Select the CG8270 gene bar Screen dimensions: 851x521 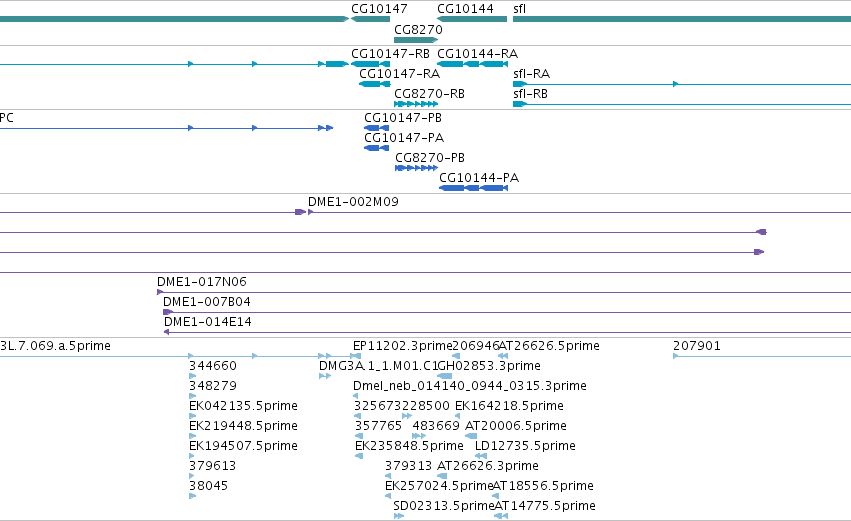tap(416, 40)
